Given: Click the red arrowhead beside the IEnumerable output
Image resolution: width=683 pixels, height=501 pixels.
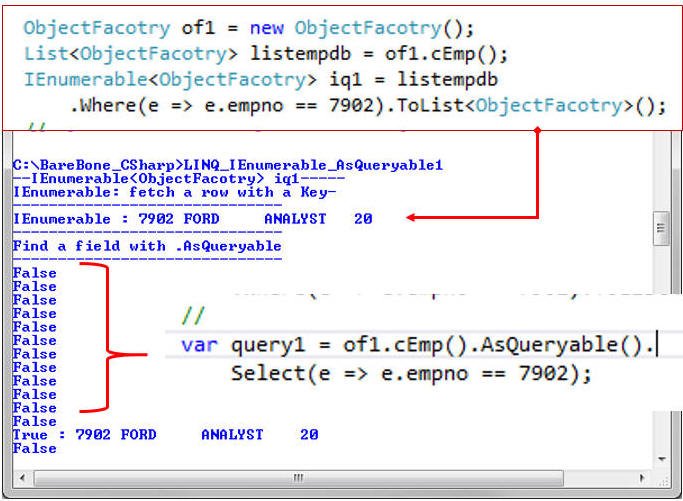Looking at the screenshot, I should pyautogui.click(x=413, y=217).
